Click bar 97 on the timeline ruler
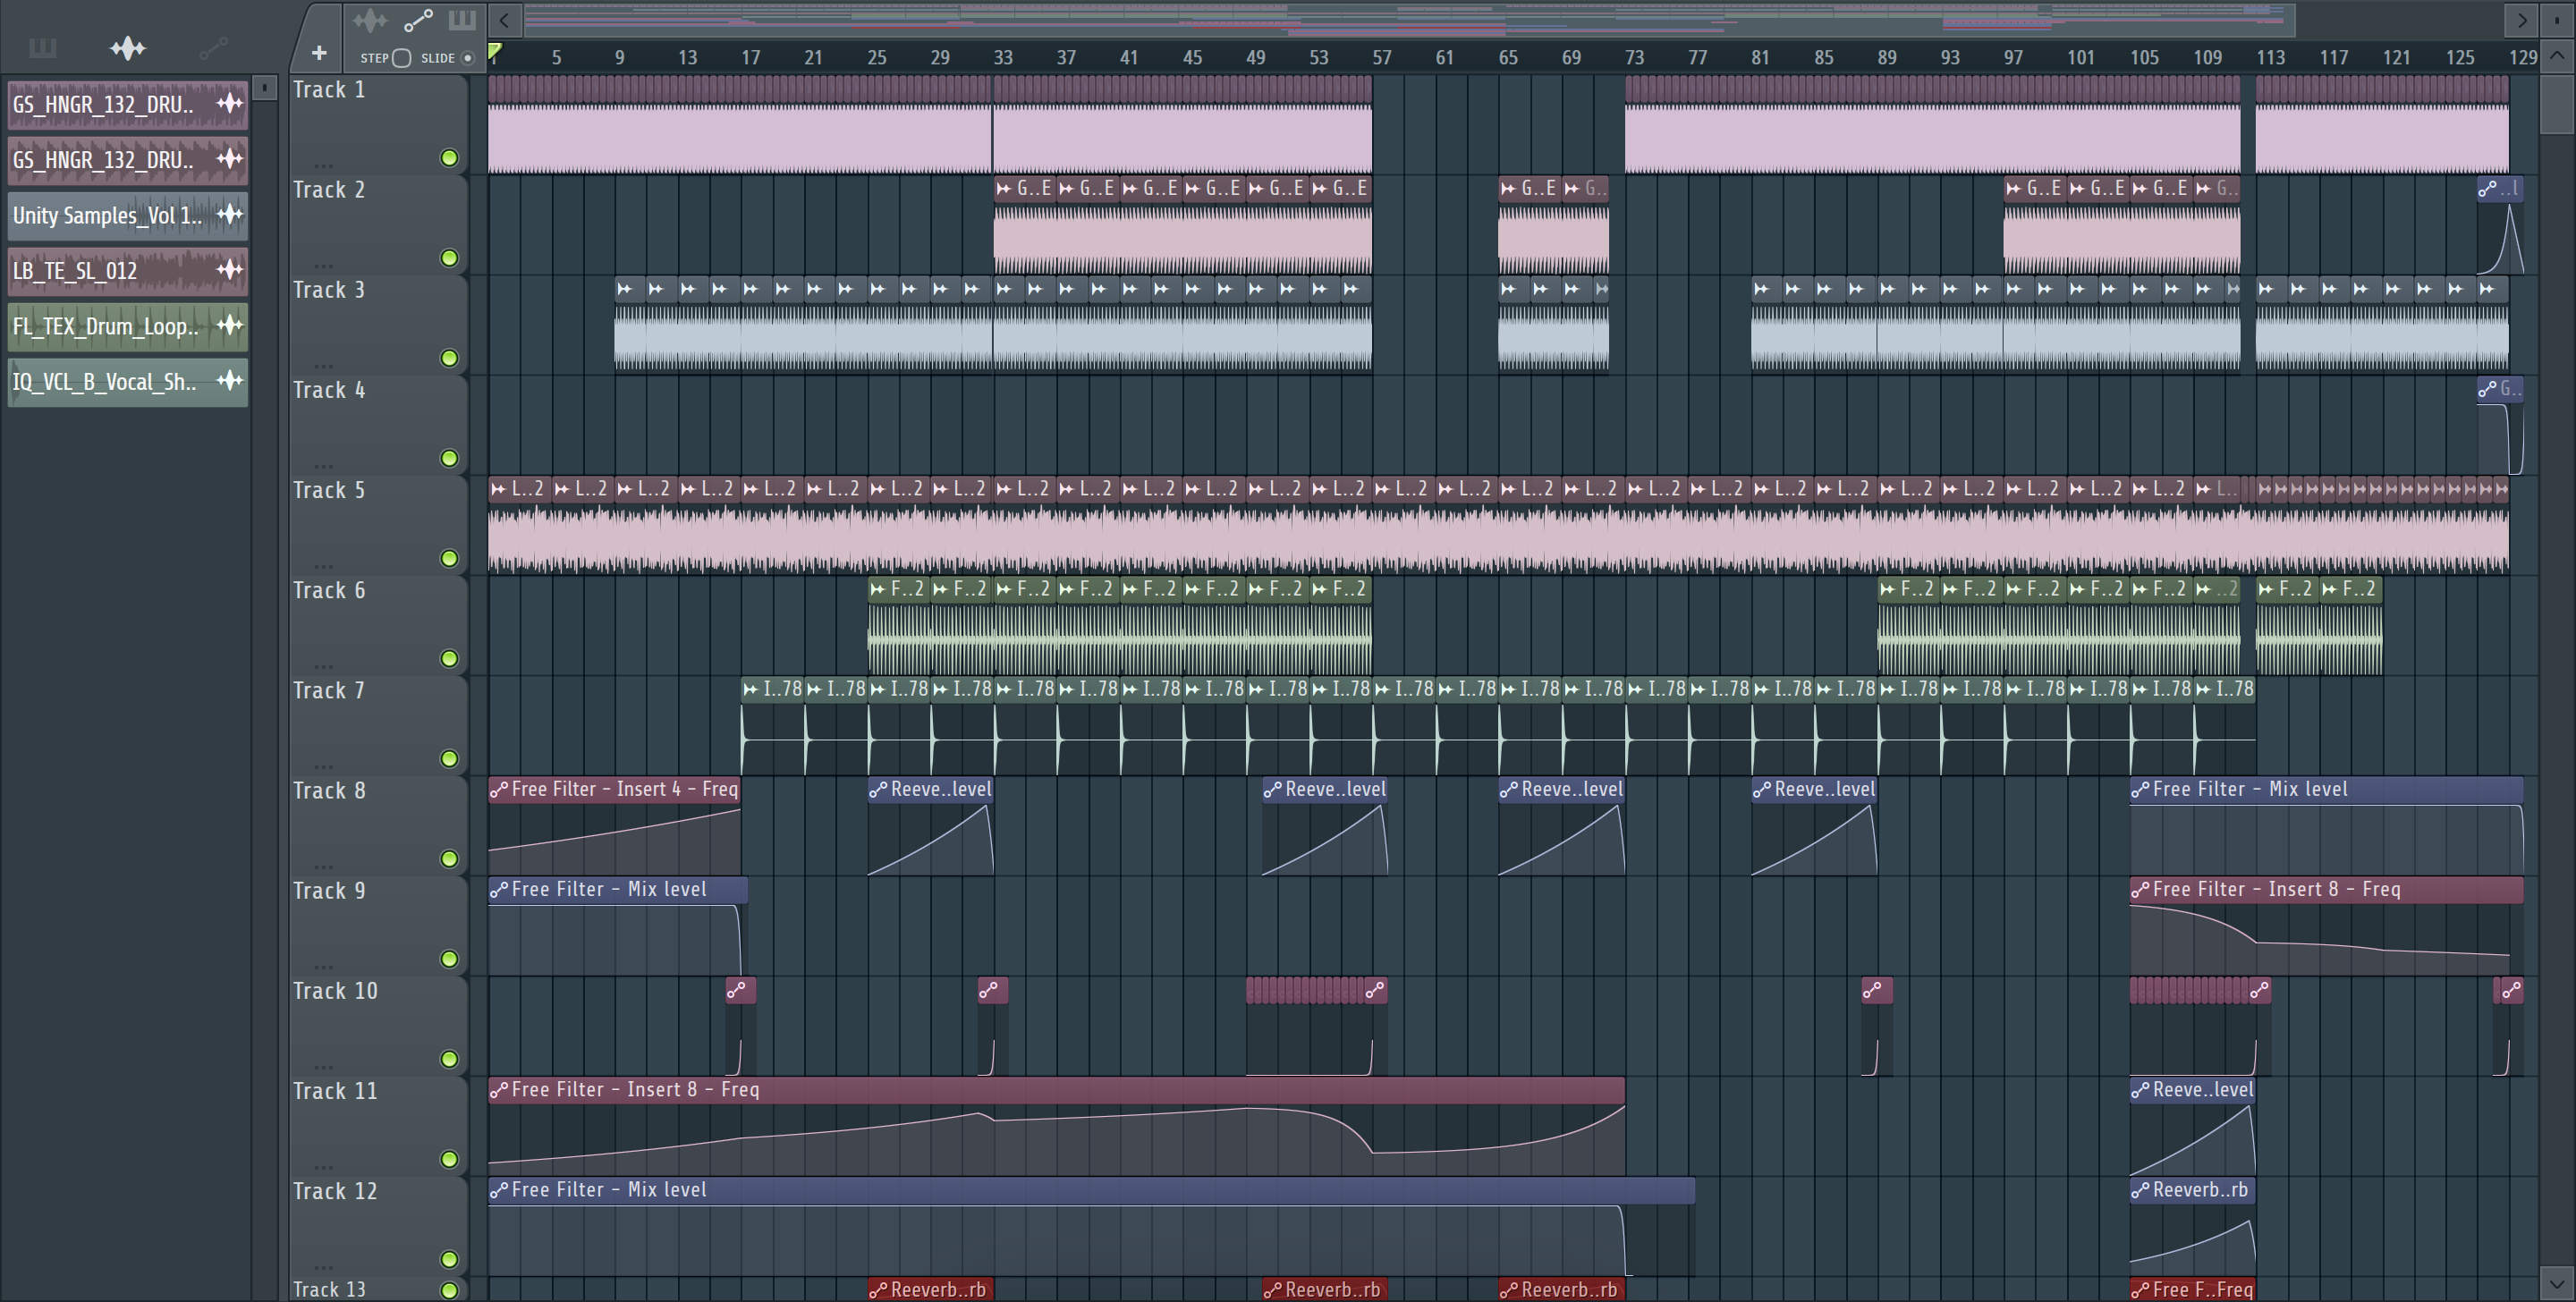This screenshot has height=1302, width=2576. coord(2012,57)
